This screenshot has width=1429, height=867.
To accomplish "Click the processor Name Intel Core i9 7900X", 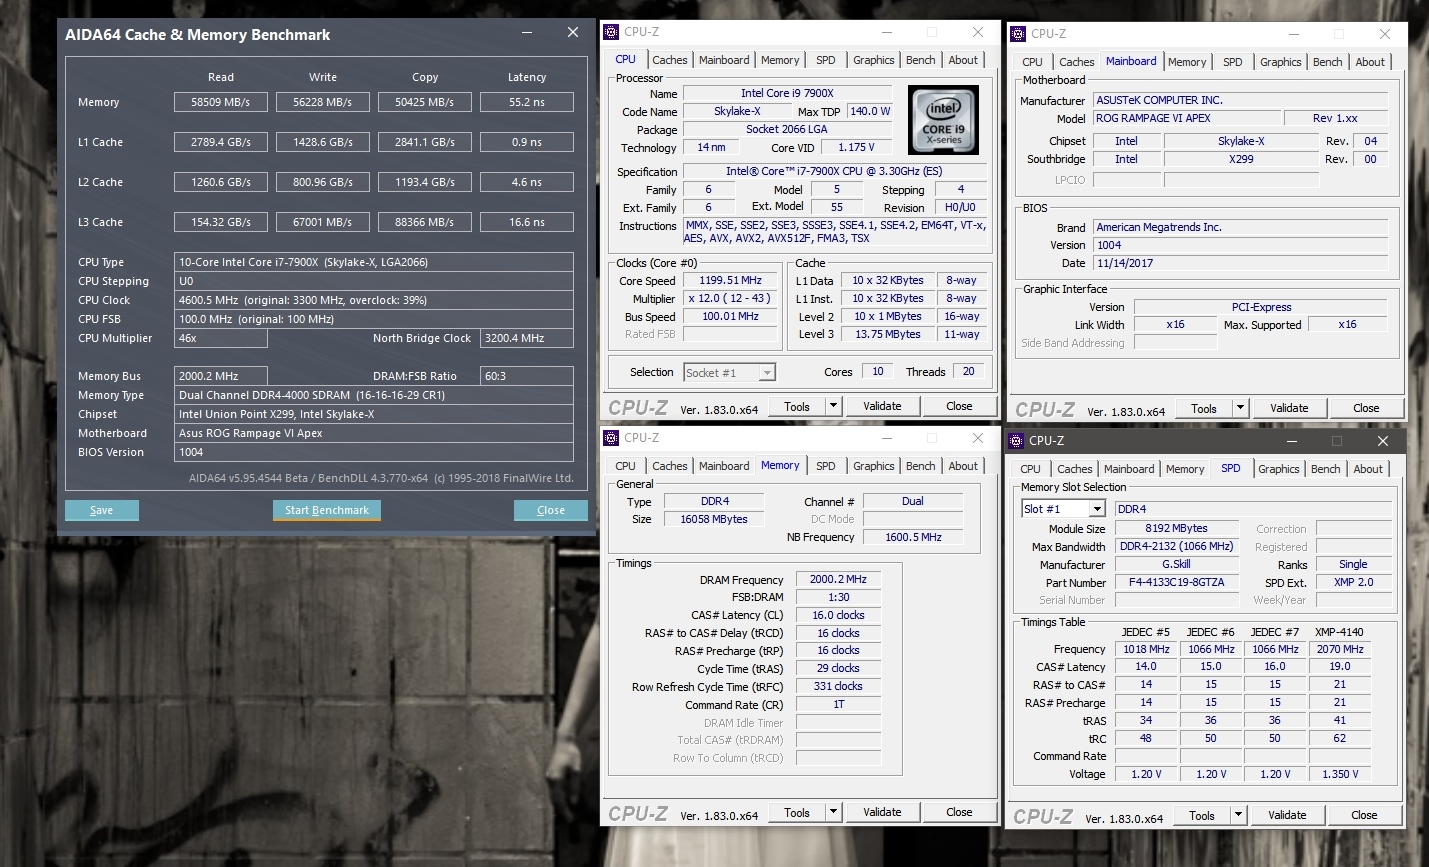I will 787,93.
